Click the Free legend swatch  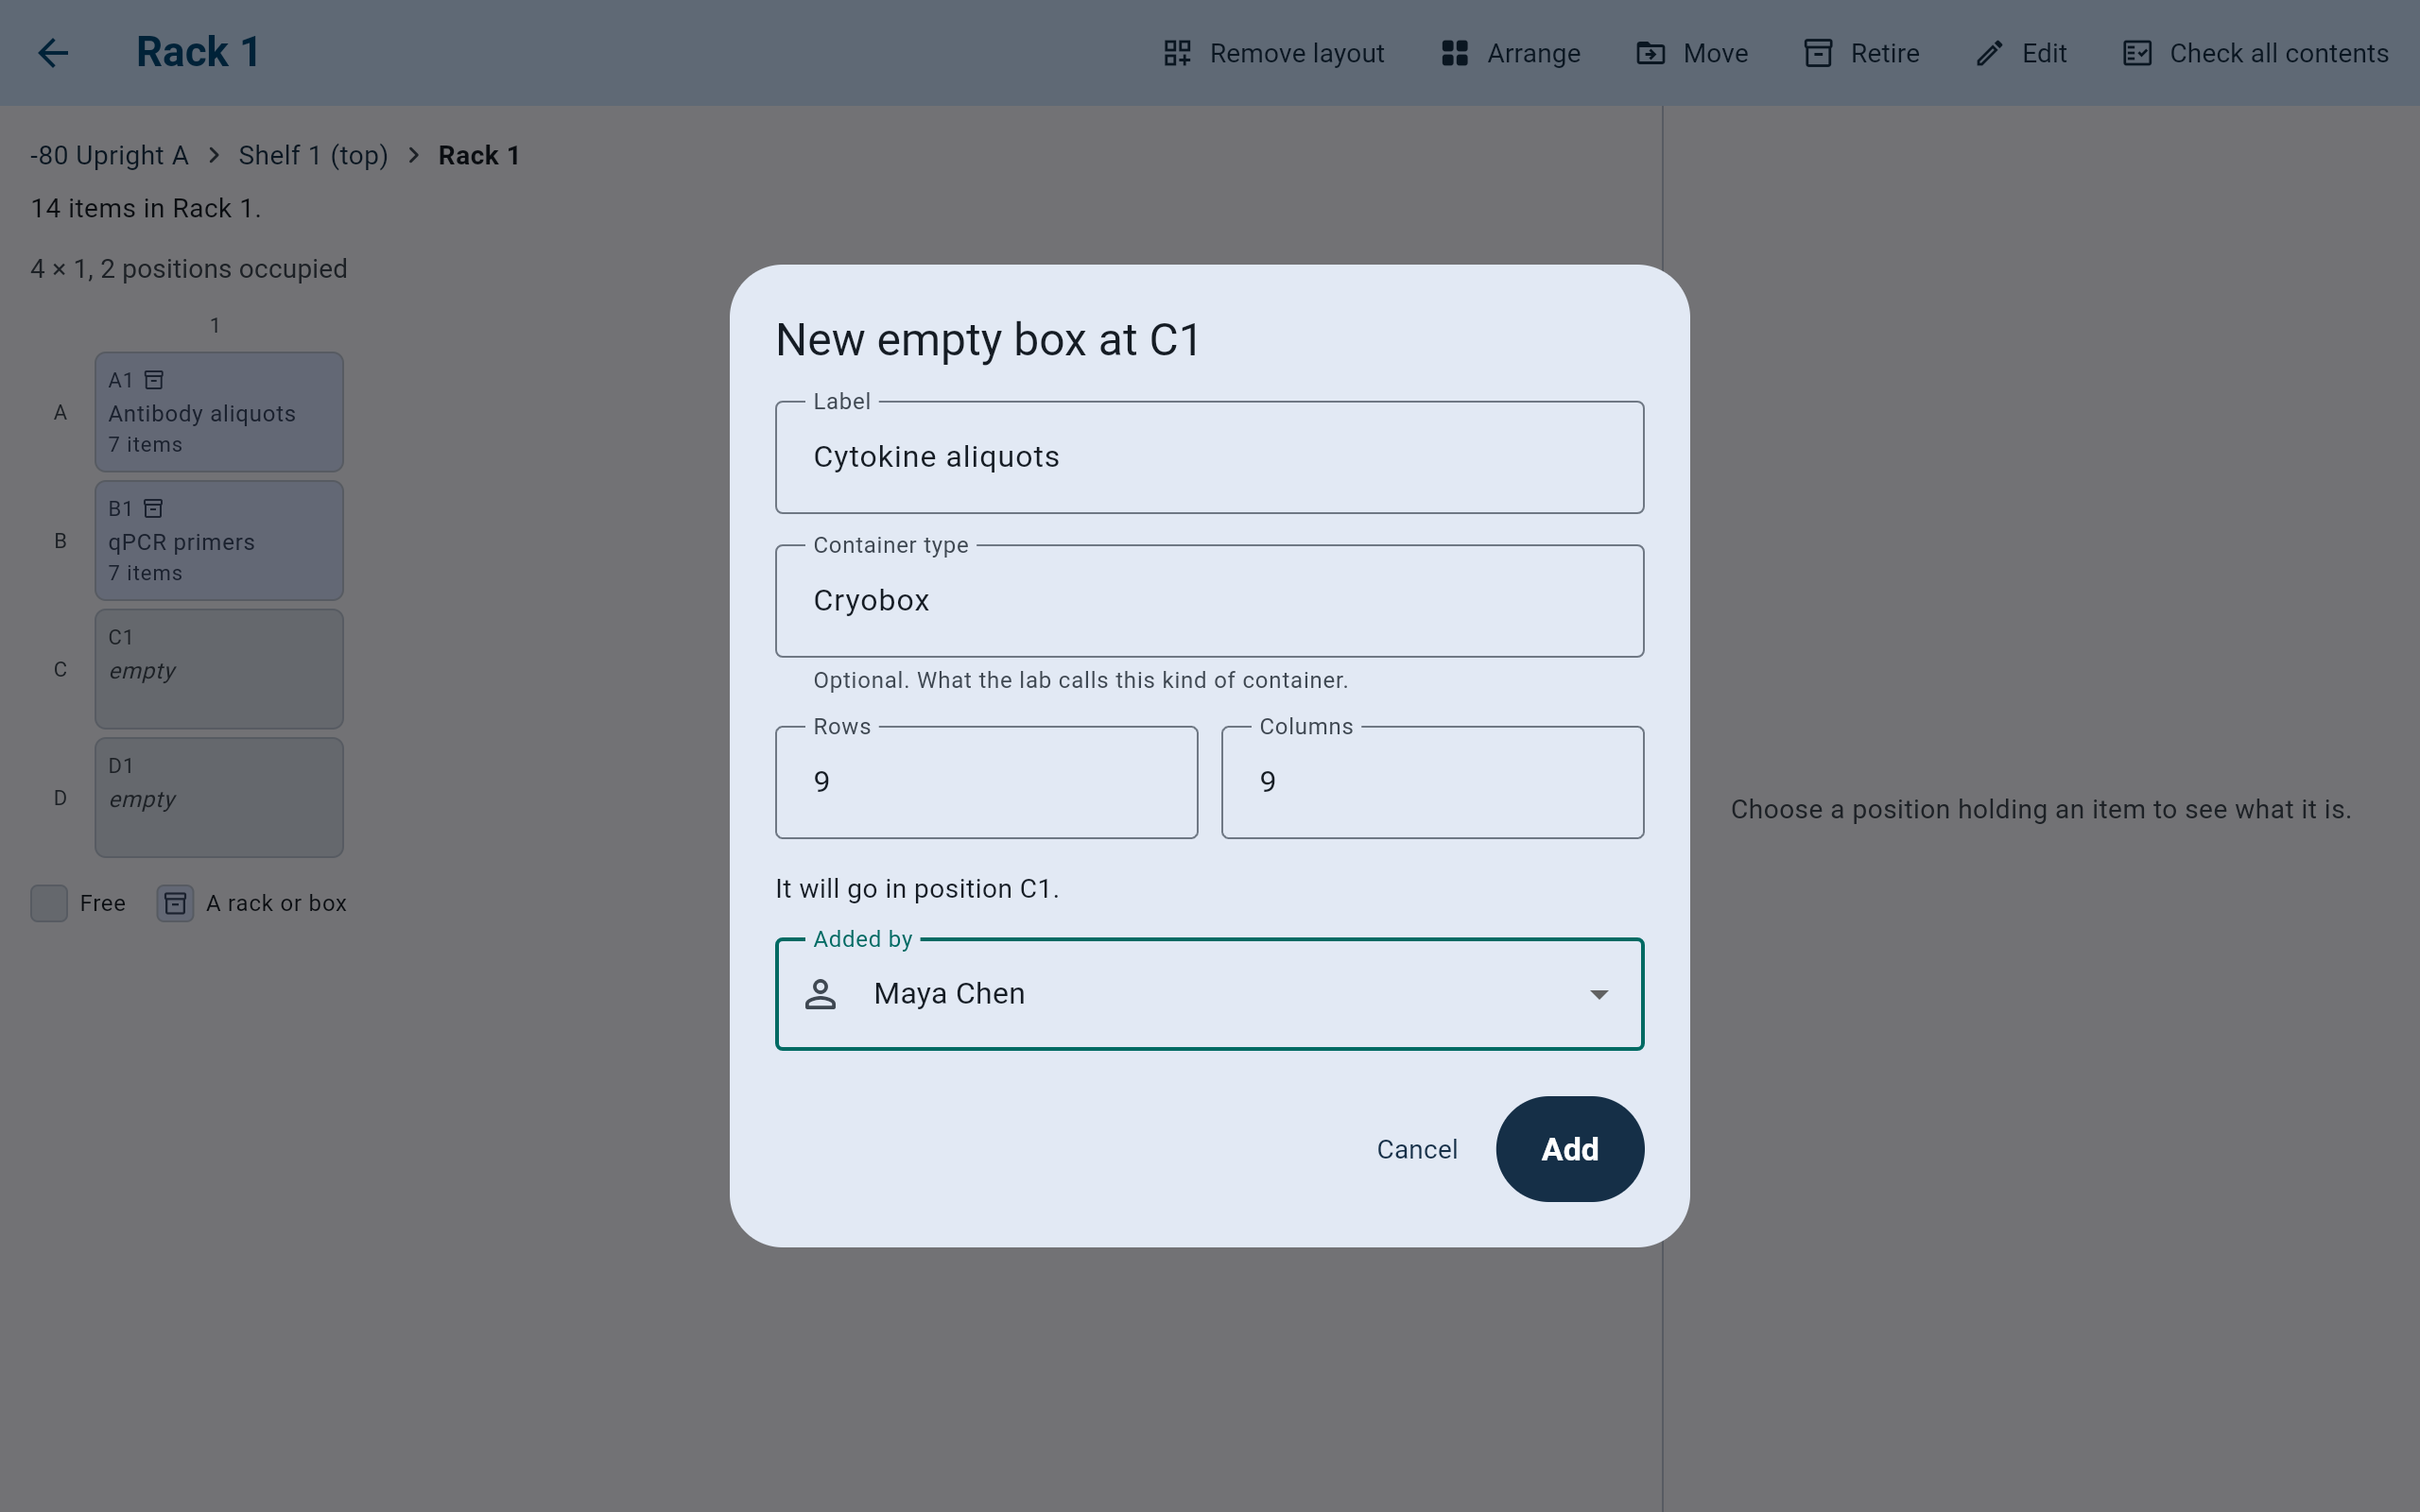point(49,903)
